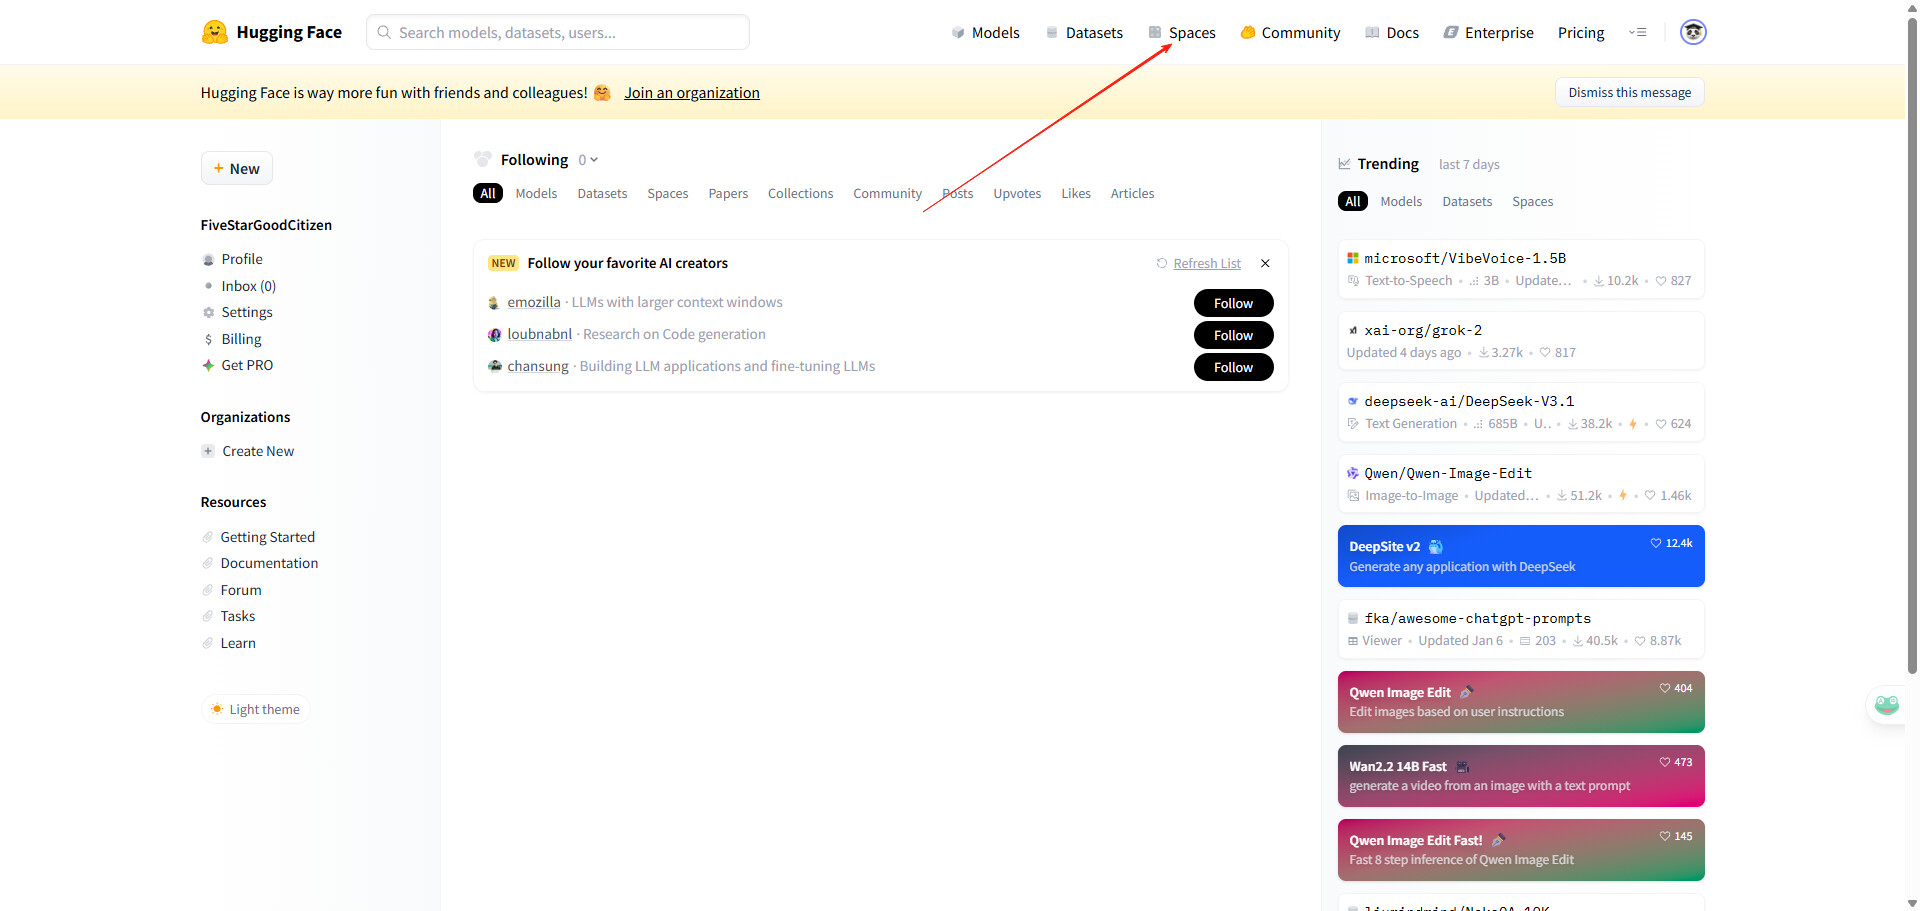Click Create New organization plus icon
The width and height of the screenshot is (1920, 911).
point(208,451)
